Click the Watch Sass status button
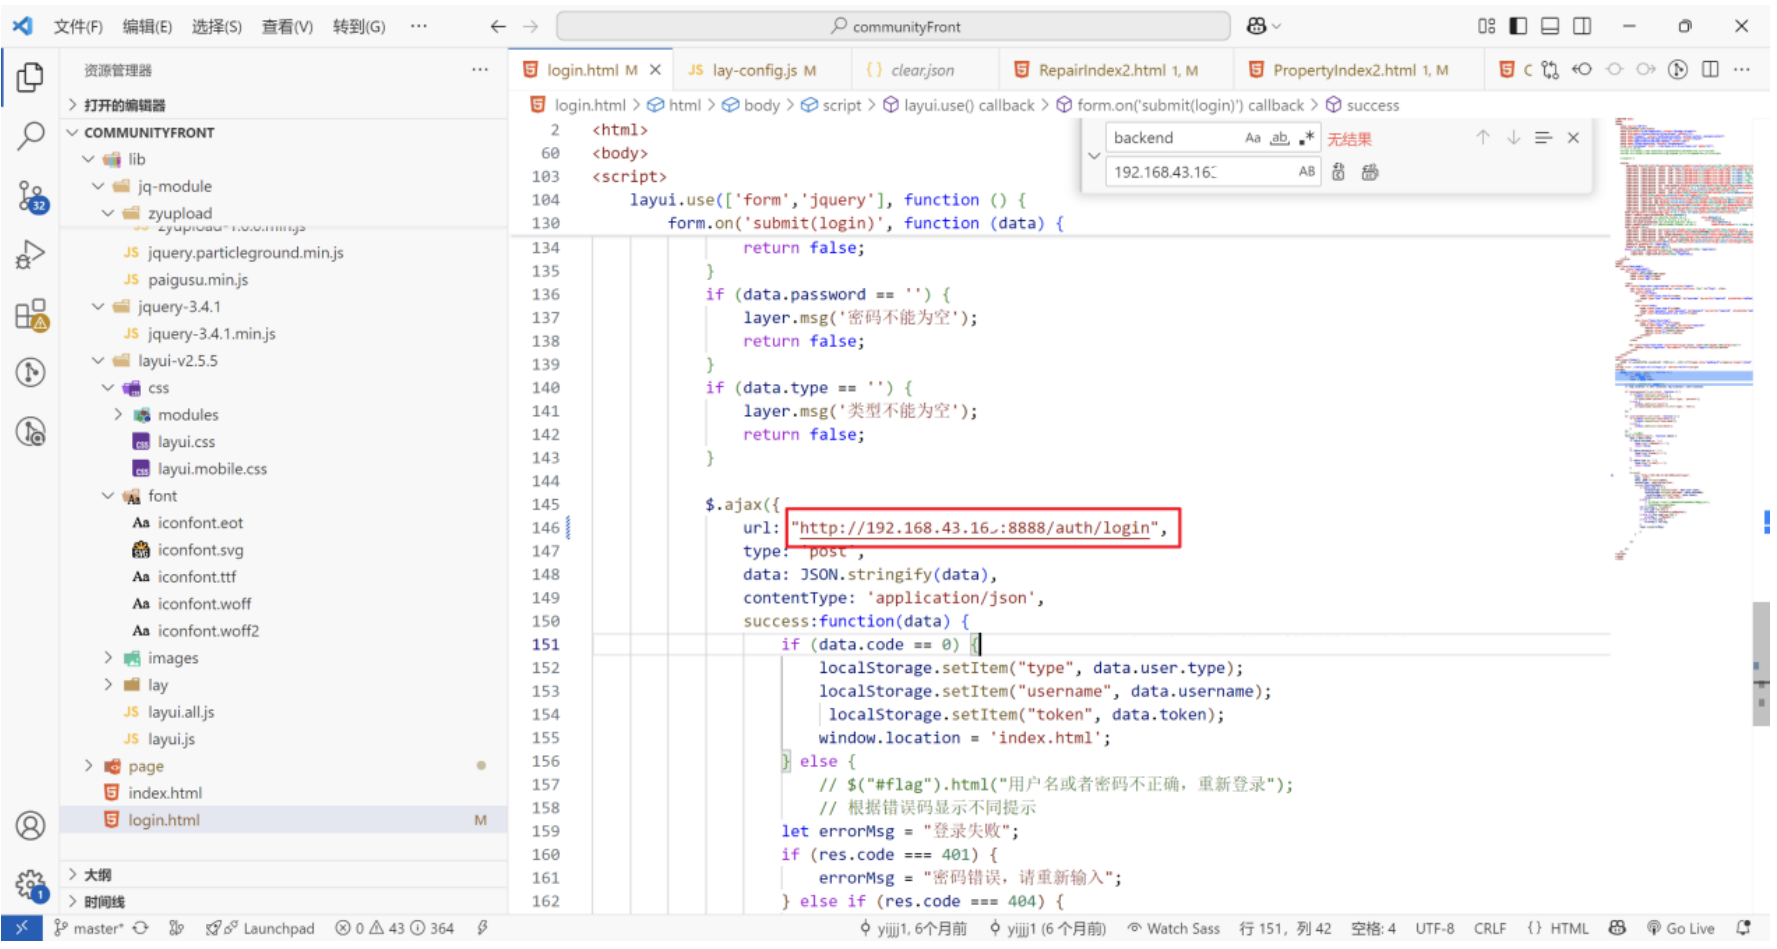 pyautogui.click(x=1173, y=928)
